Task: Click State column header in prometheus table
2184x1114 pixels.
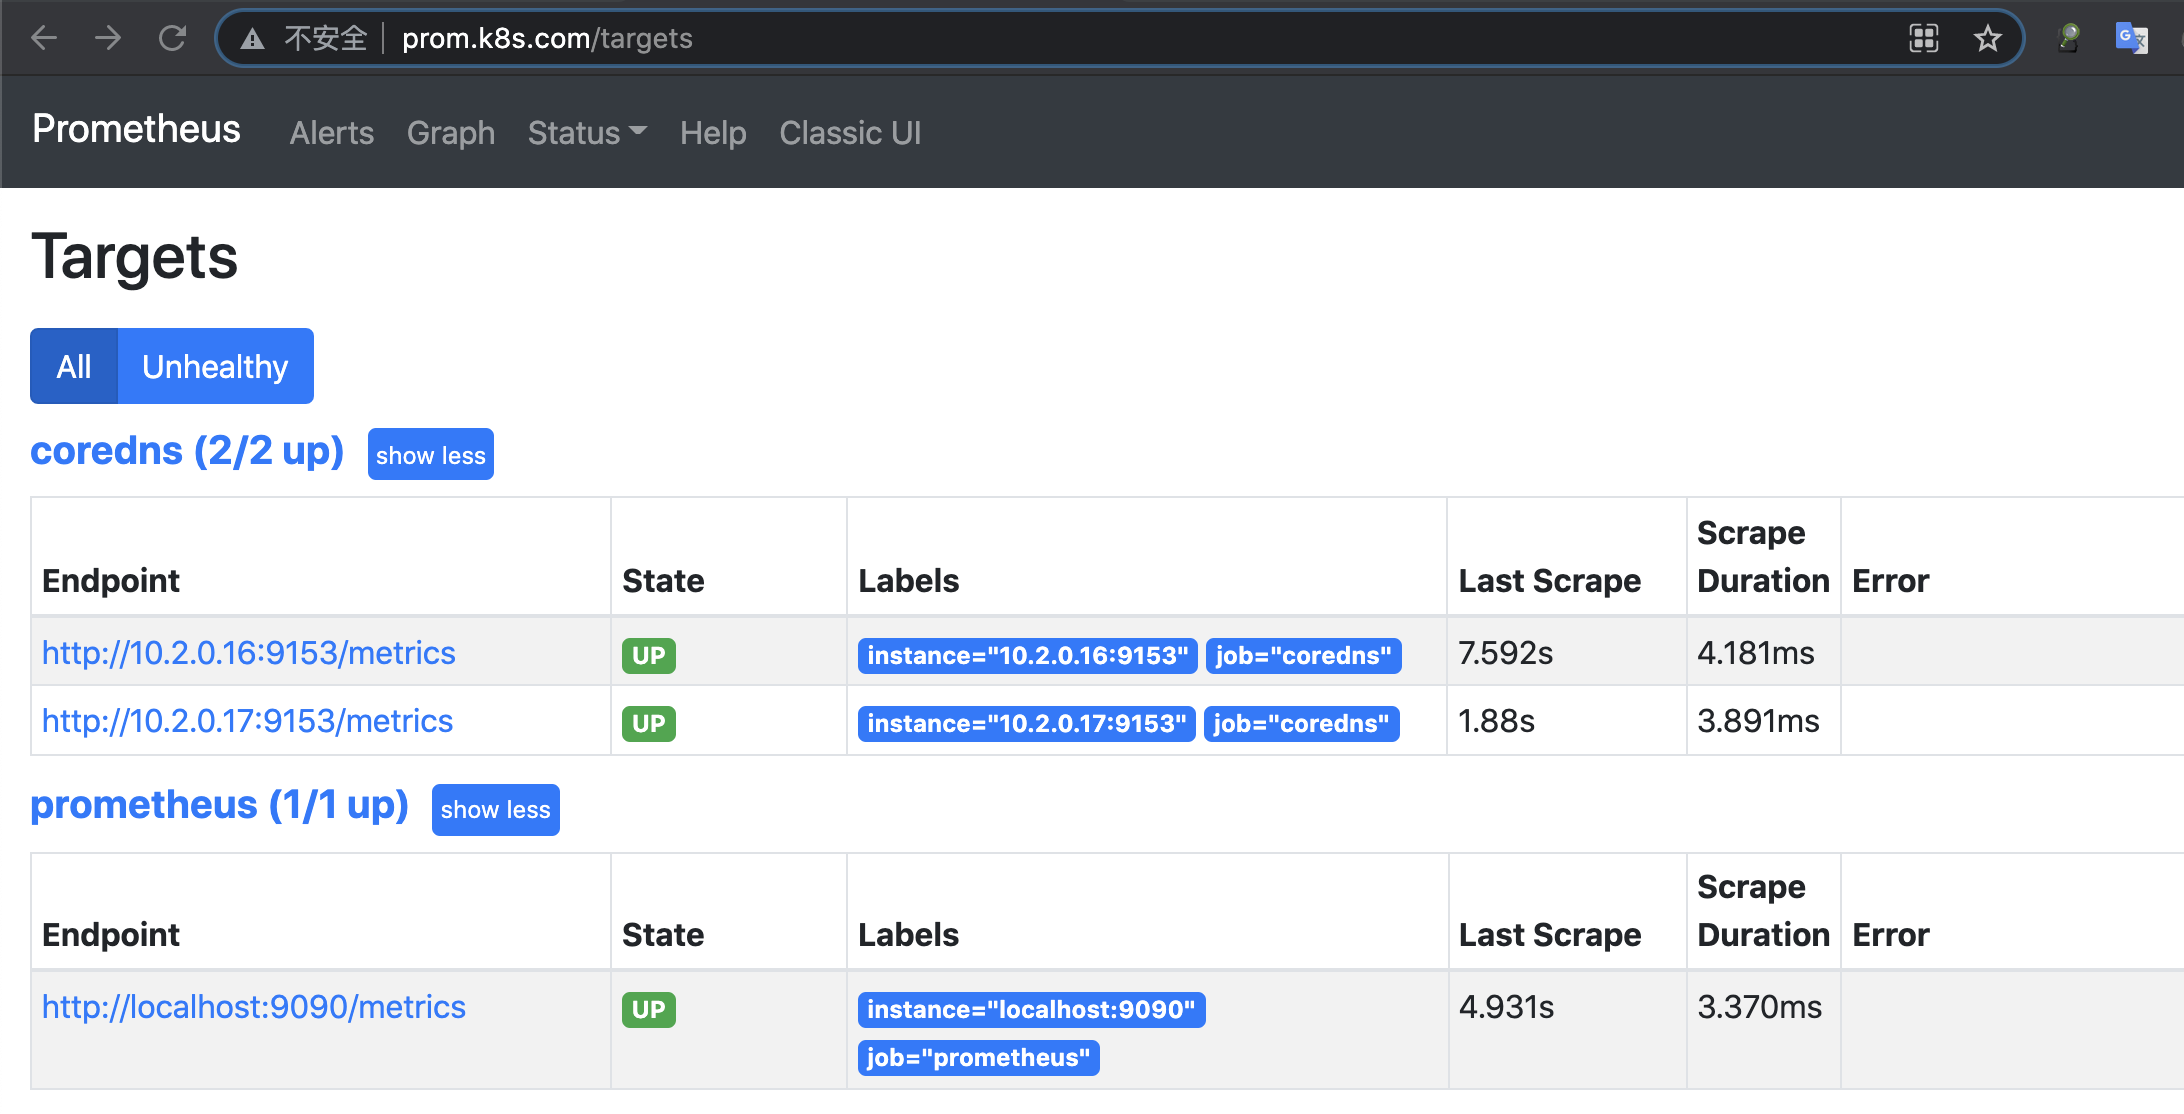Action: [663, 934]
